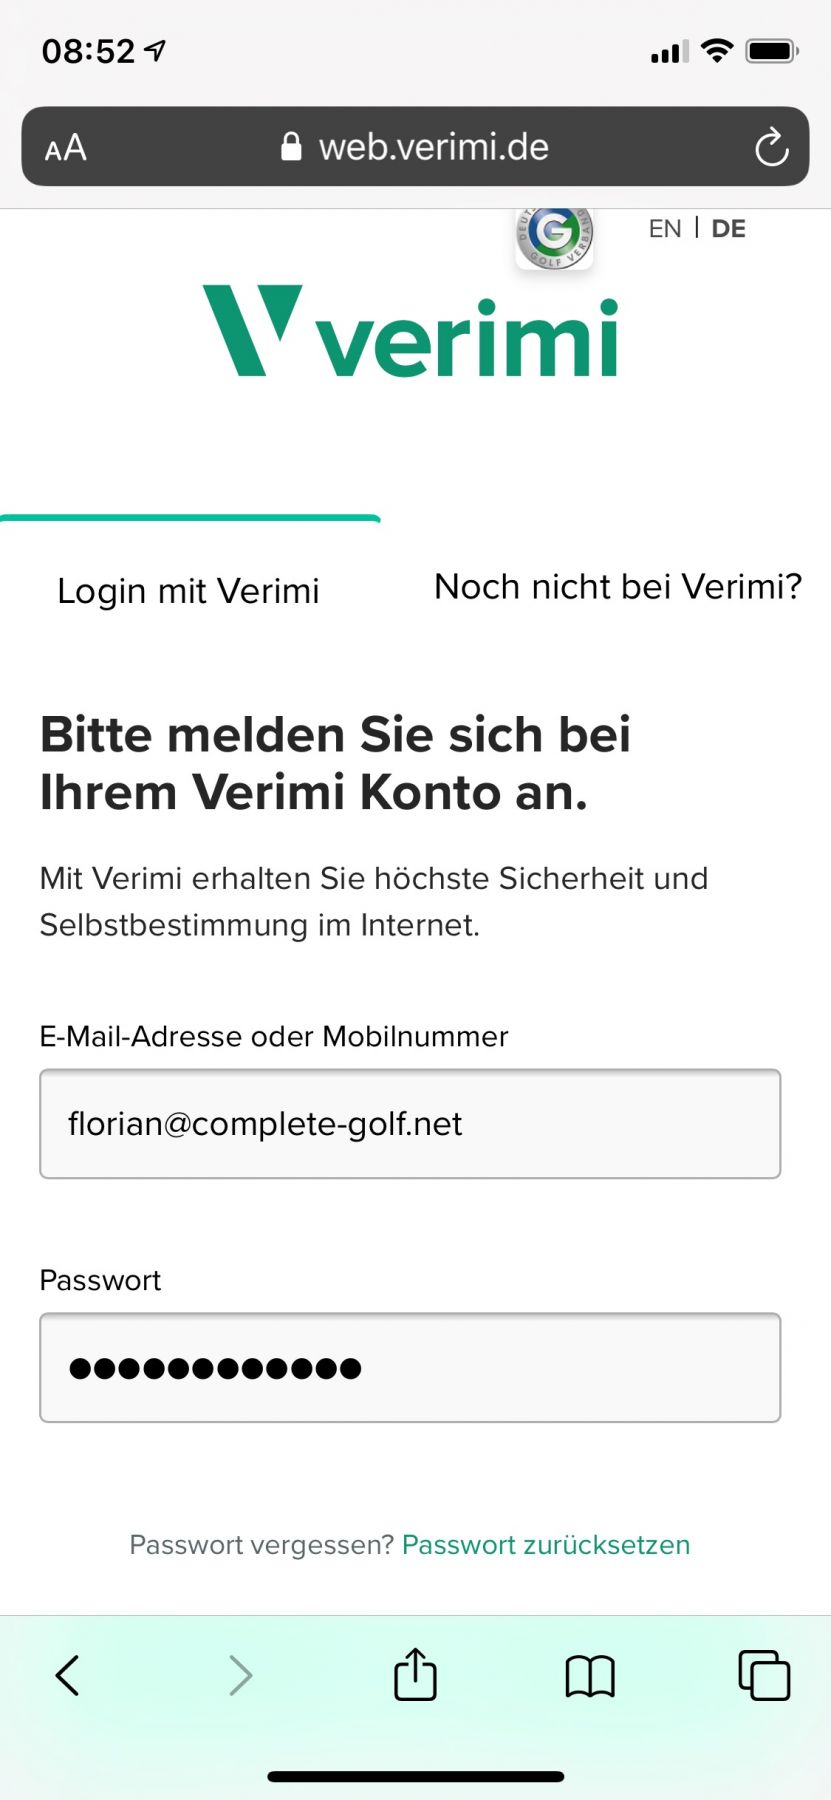This screenshot has height=1800, width=831.
Task: Select the "Login mit Verimi" tab
Action: click(x=188, y=590)
